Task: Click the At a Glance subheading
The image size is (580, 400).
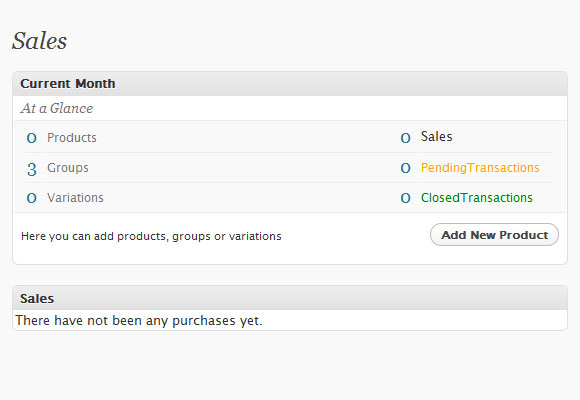Action: point(57,108)
